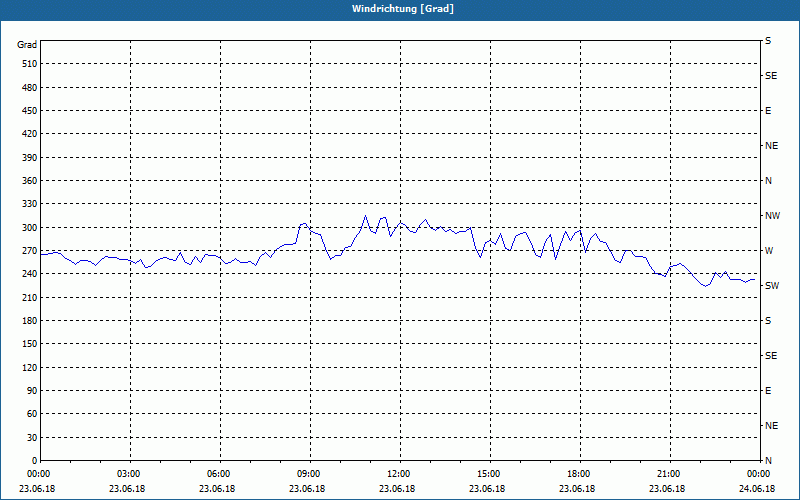
Task: Click the 360 y-axis tick label
Action: pos(30,181)
